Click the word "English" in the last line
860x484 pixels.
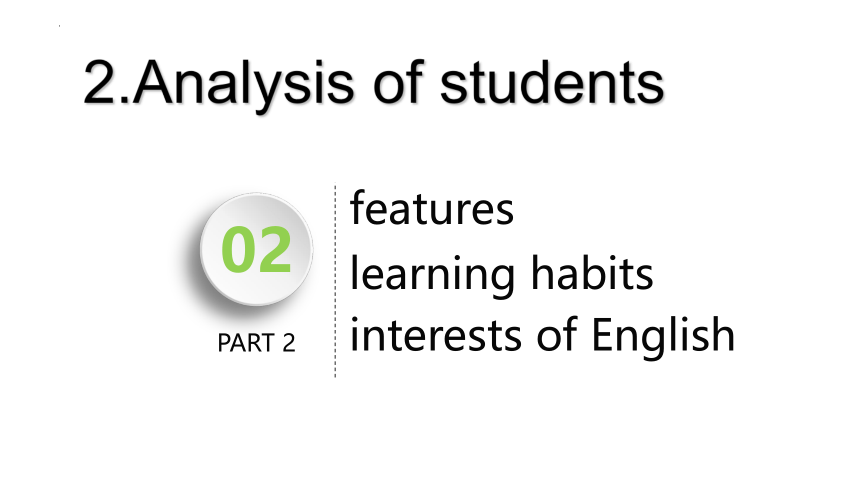[x=663, y=336]
